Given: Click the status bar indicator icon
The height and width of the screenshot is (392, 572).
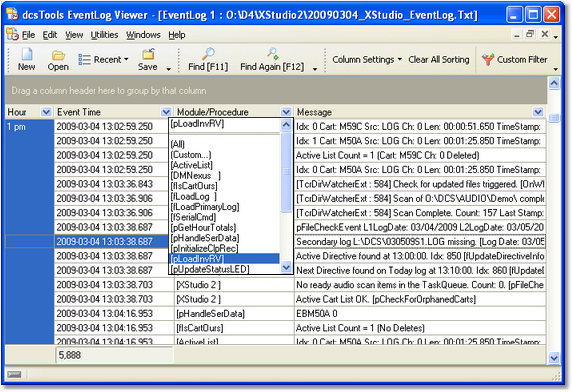Looking at the screenshot, I should [x=14, y=374].
